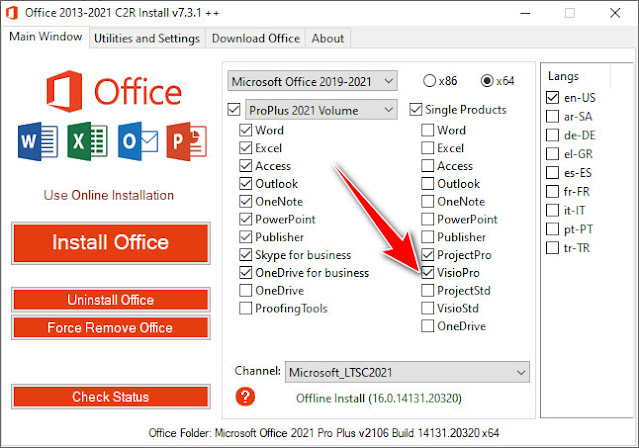Click the Check Status button

[x=111, y=397]
